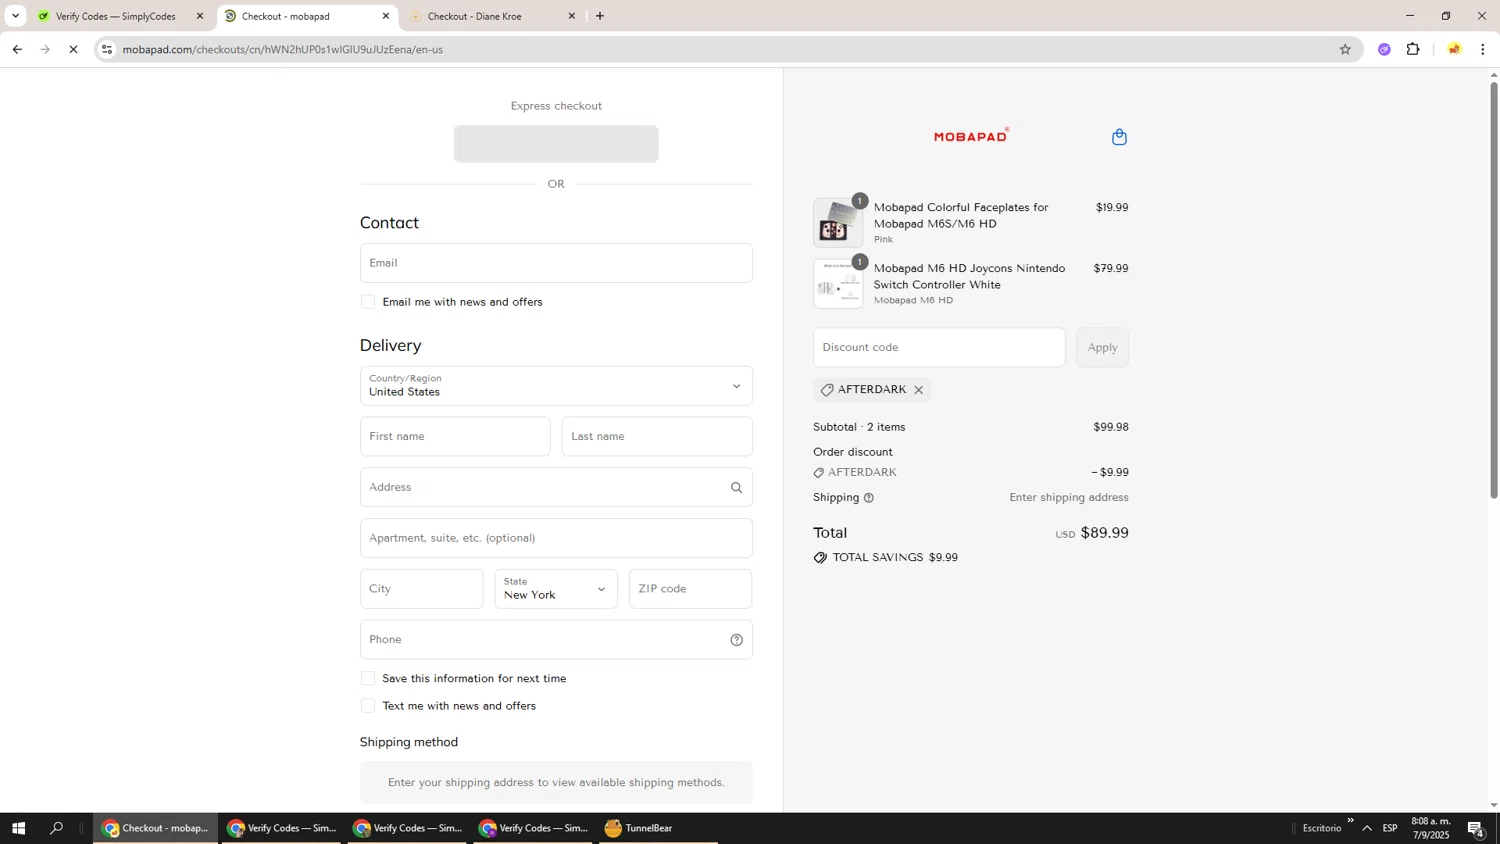Open the phone field help icon
1500x844 pixels.
click(x=736, y=640)
